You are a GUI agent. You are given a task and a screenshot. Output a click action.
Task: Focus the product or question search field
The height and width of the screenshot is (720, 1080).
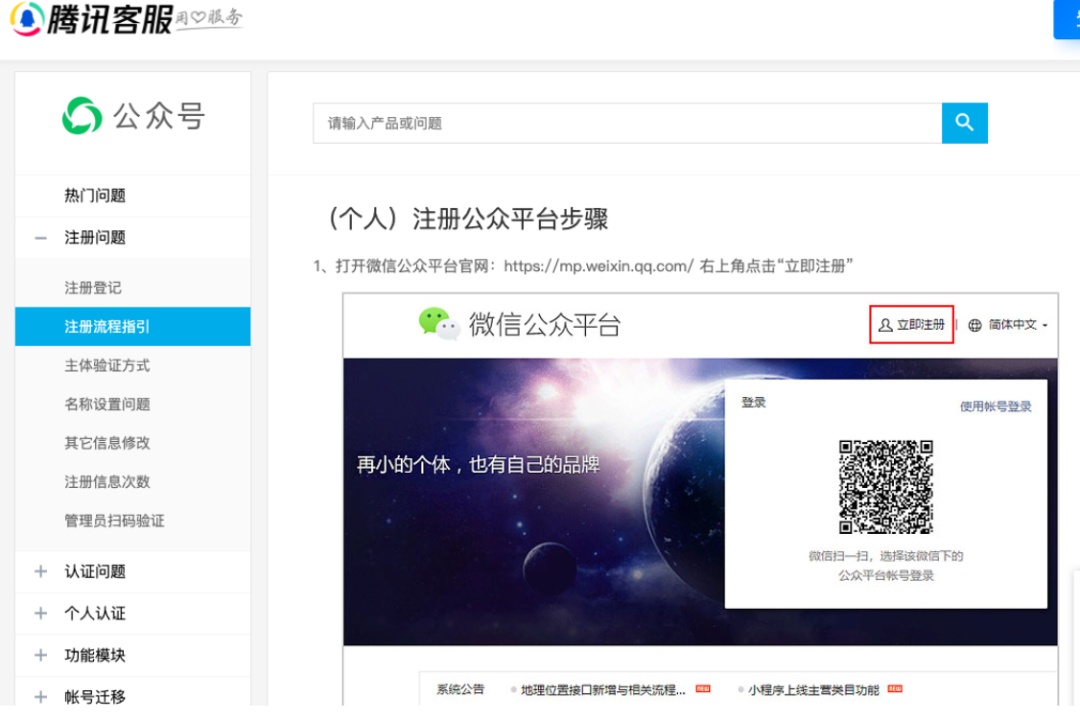click(x=627, y=123)
